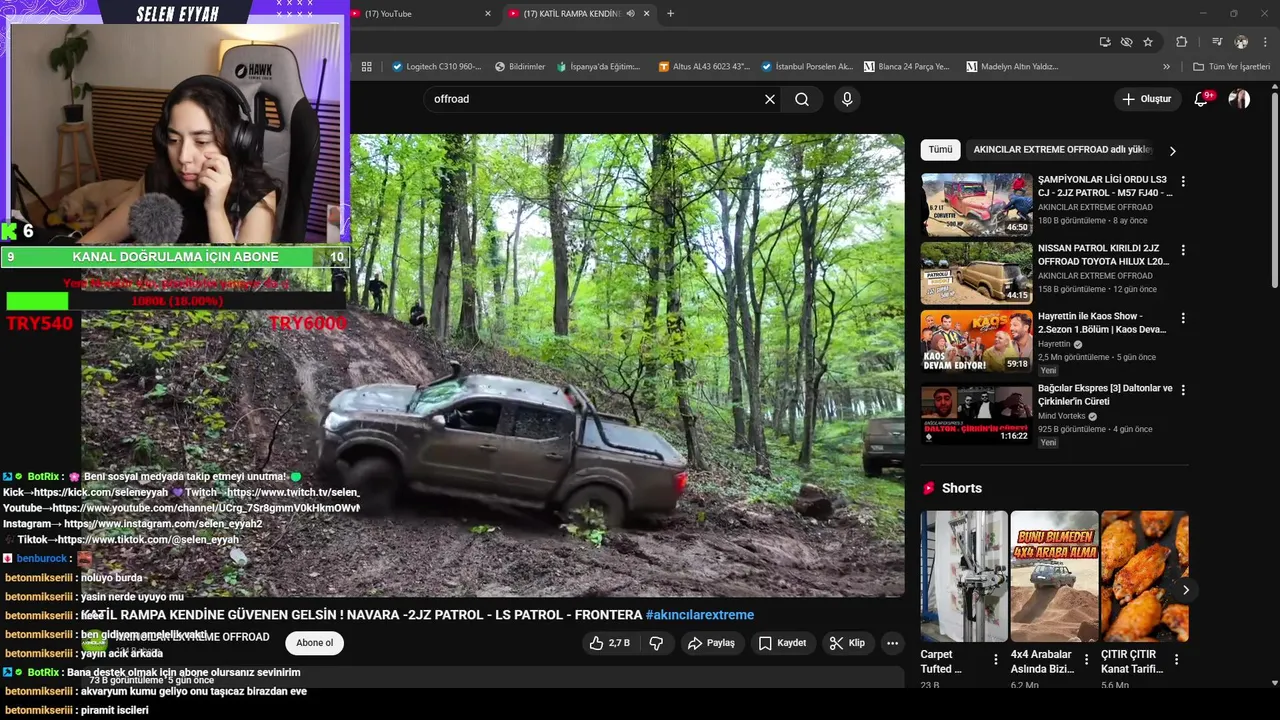The width and height of the screenshot is (1280, 720).
Task: Start voice search with the microphone icon
Action: (x=847, y=99)
